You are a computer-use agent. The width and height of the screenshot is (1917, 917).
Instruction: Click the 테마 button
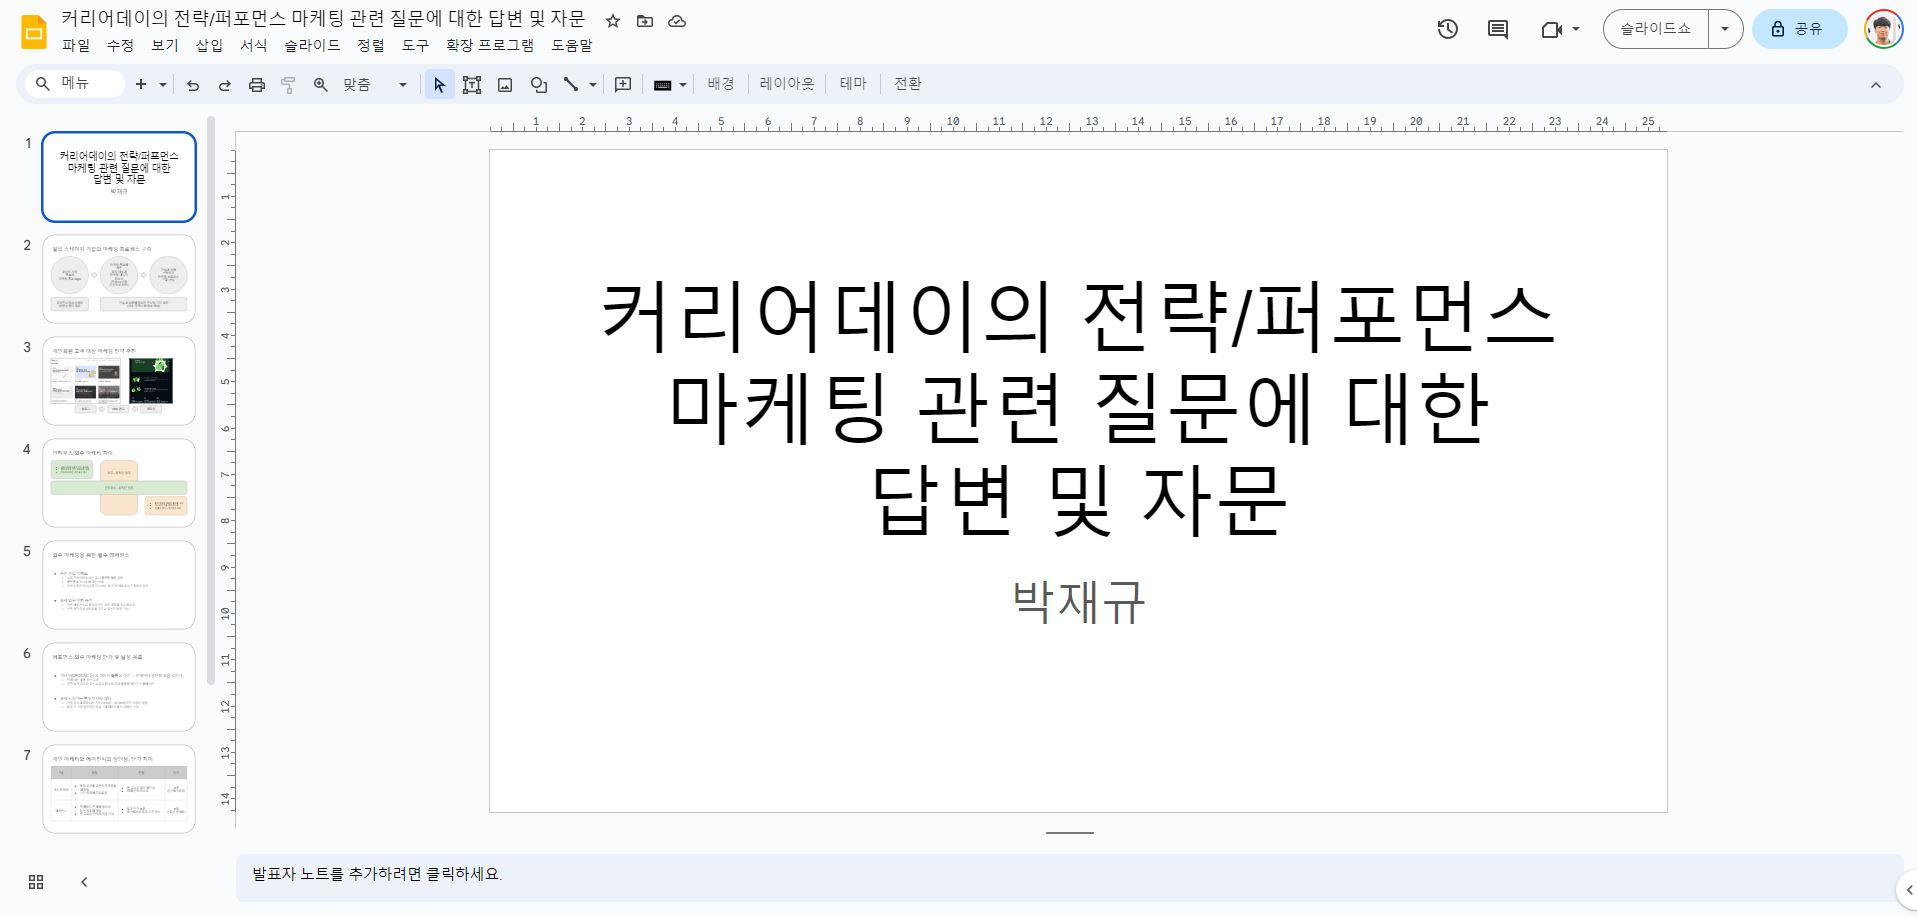pos(853,85)
